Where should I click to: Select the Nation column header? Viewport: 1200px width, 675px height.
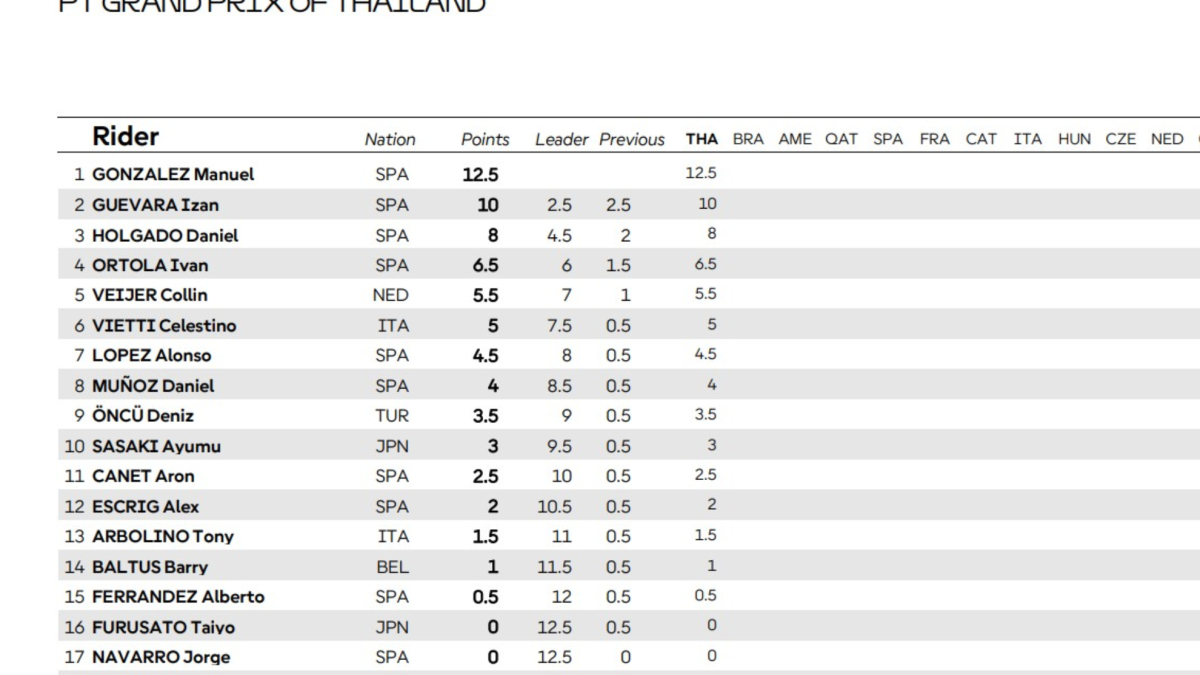[390, 140]
